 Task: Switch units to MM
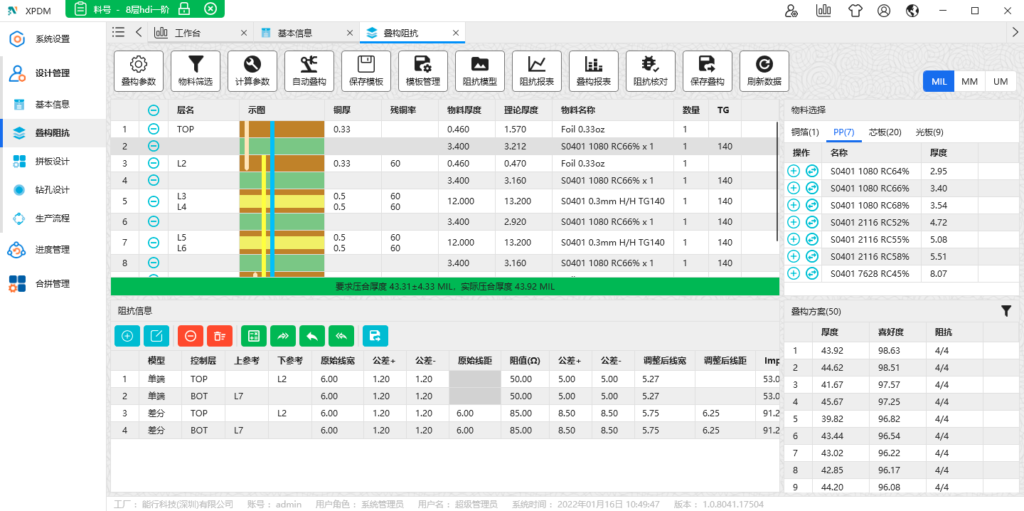(x=969, y=81)
